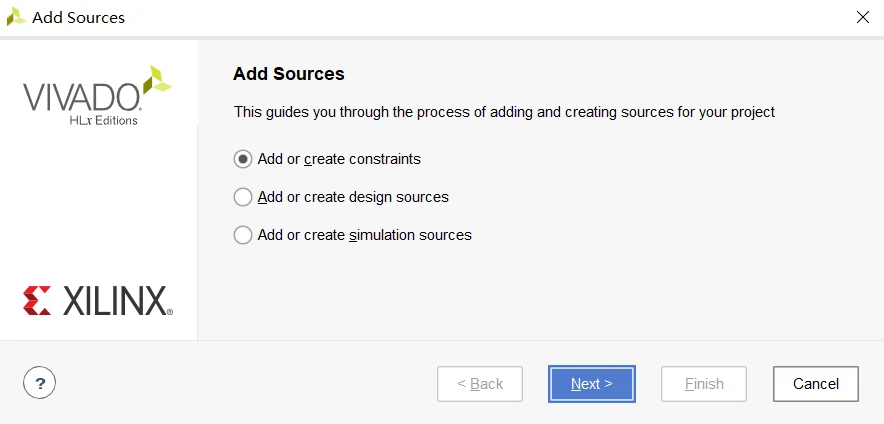Dismiss the wizard with Cancel
The height and width of the screenshot is (424, 884).
click(x=815, y=384)
